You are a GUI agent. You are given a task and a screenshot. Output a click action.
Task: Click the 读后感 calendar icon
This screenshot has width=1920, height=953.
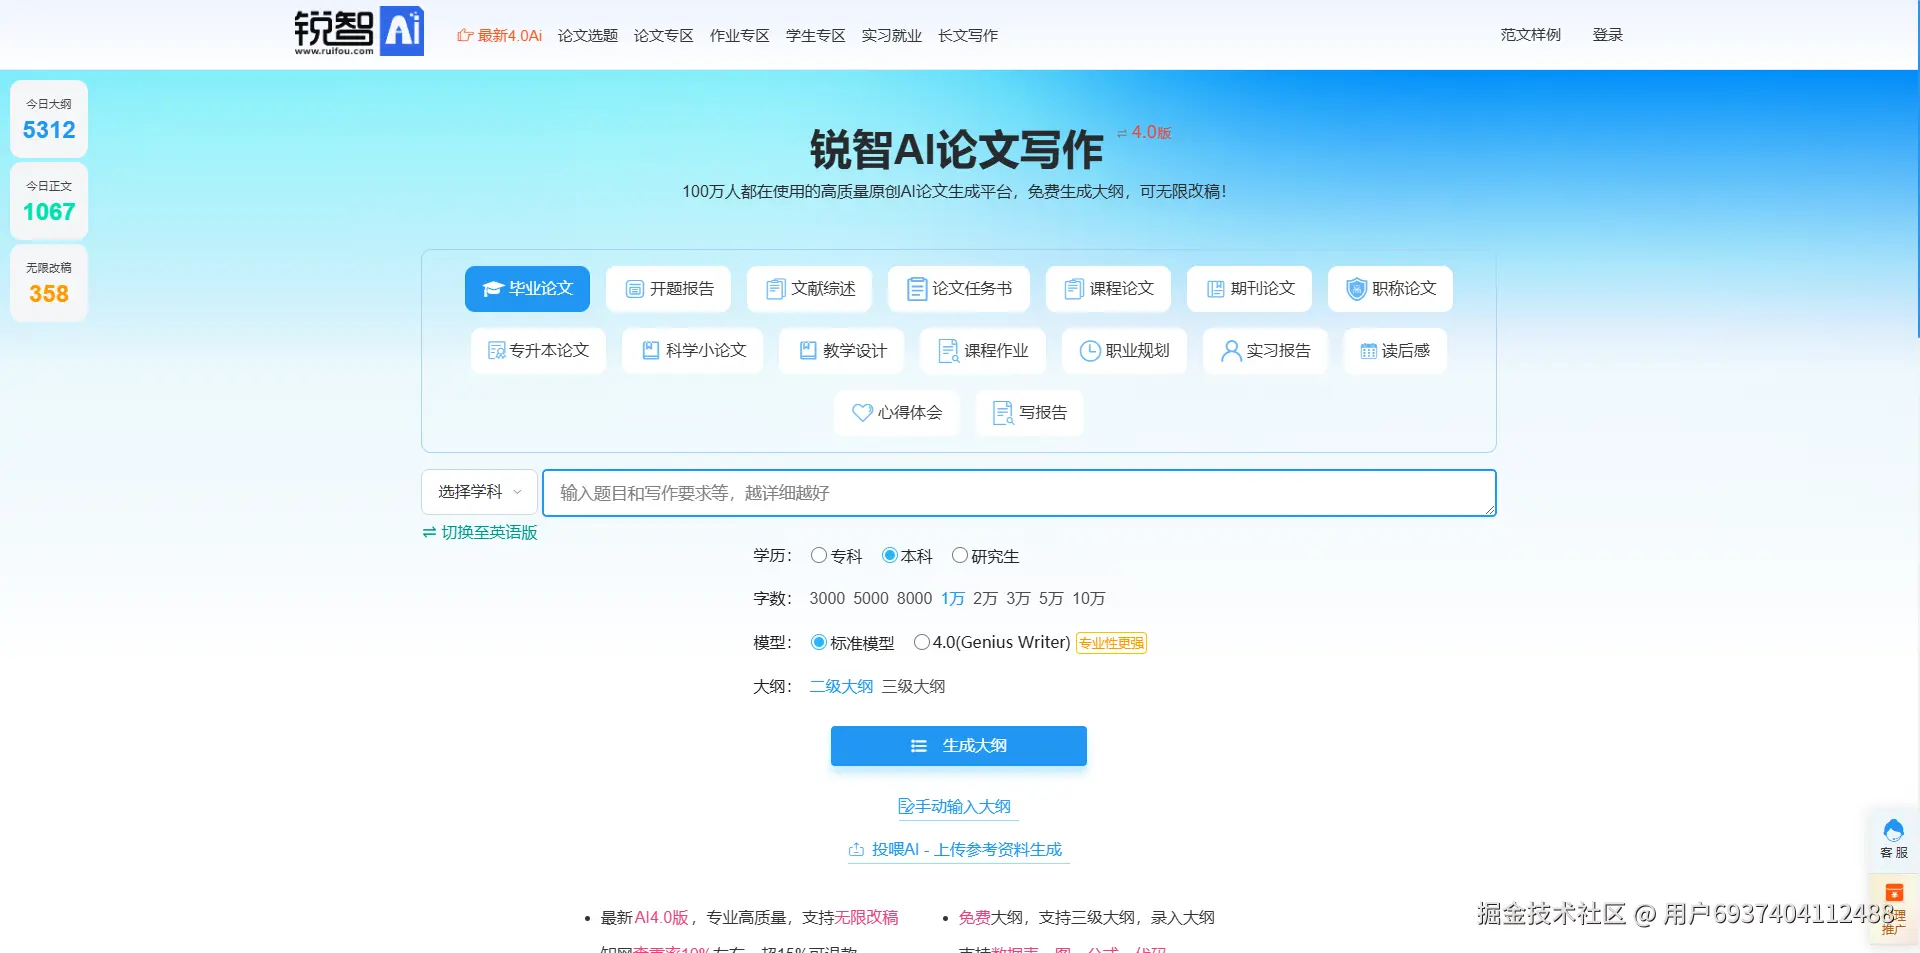point(1370,351)
